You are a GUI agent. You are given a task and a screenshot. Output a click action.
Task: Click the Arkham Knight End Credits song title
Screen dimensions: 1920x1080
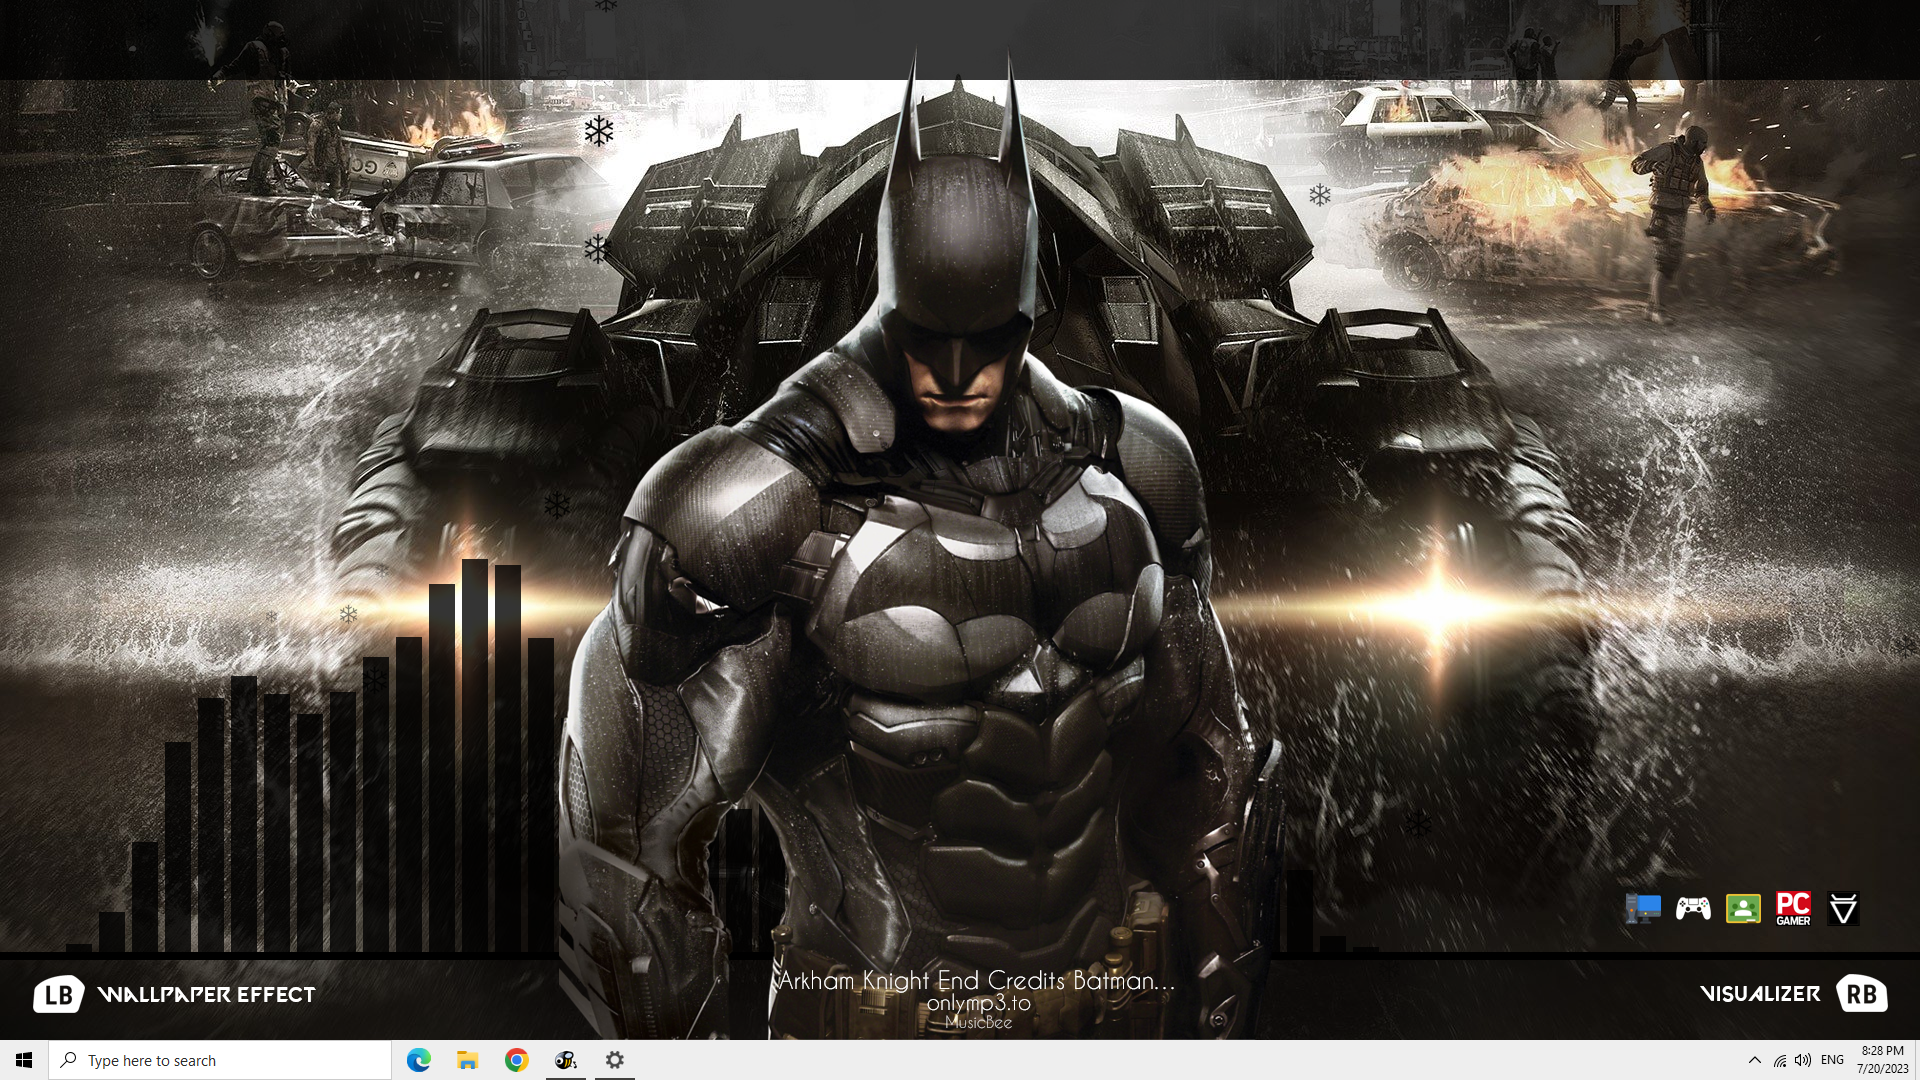[977, 981]
